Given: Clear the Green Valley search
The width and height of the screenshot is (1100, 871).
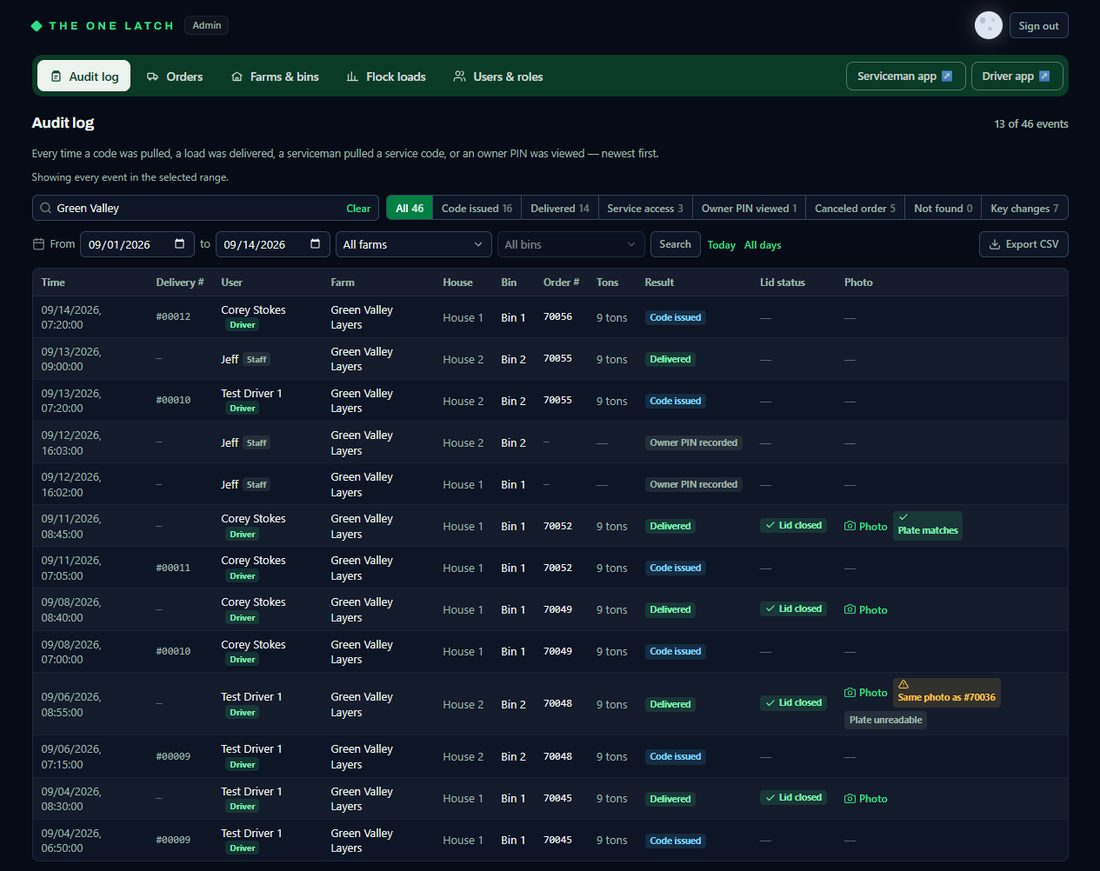Looking at the screenshot, I should (358, 208).
